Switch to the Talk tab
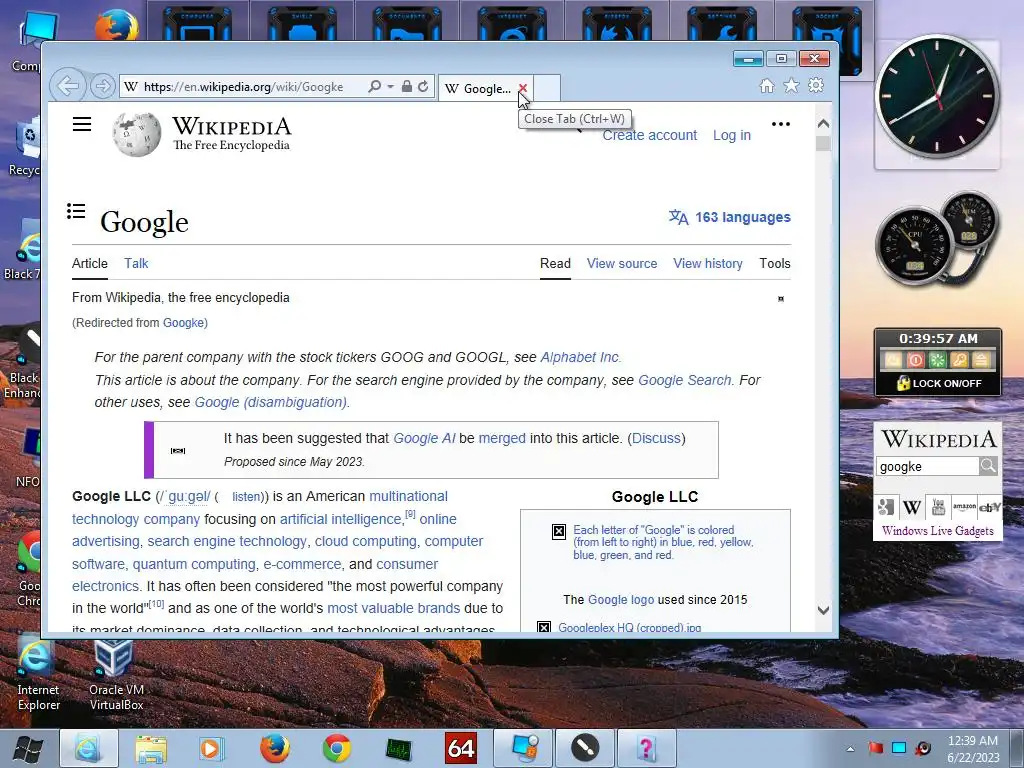The height and width of the screenshot is (768, 1024). tap(136, 263)
